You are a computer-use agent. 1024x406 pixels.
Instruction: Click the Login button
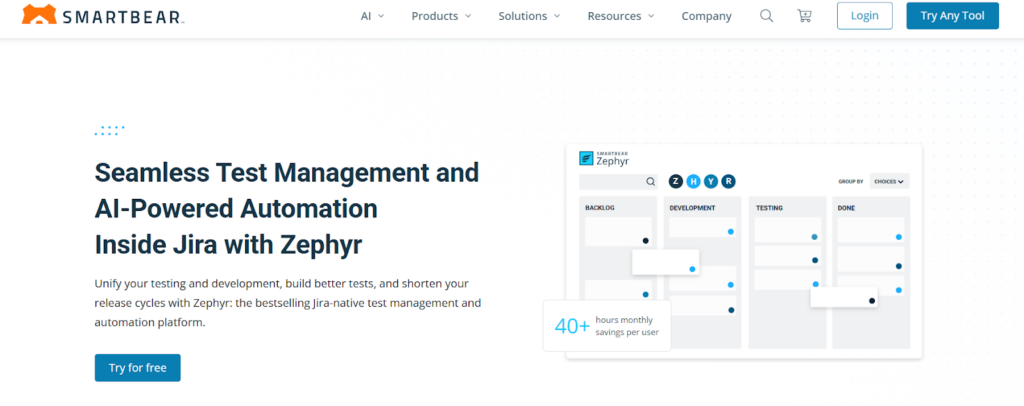864,16
